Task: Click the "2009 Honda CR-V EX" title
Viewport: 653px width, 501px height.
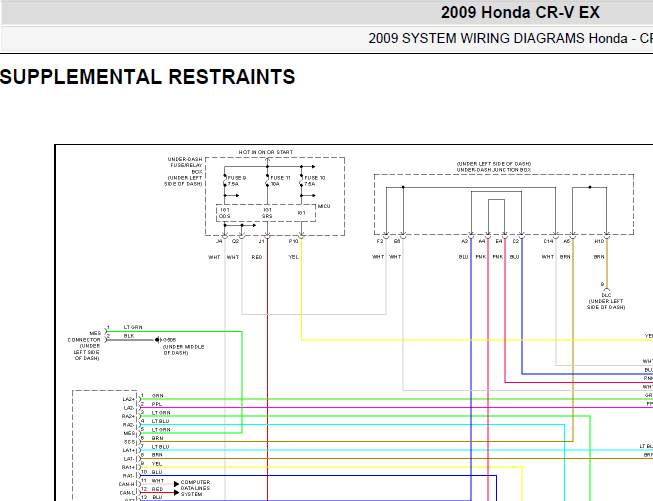Action: tap(520, 12)
